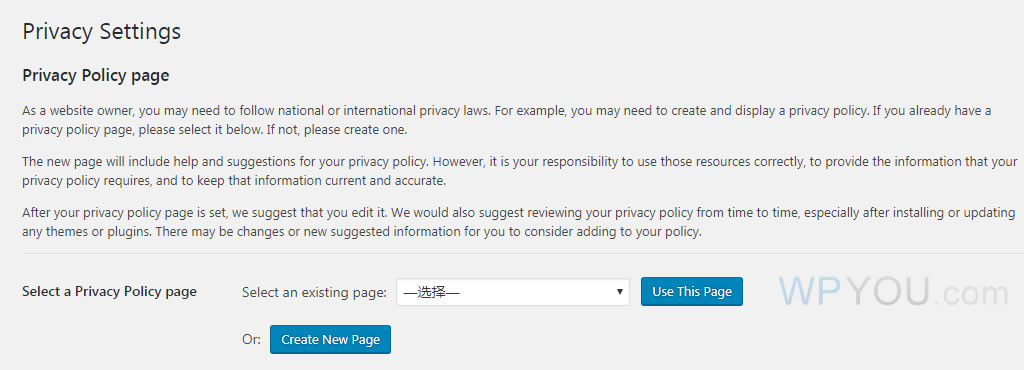Click the 'Or:' label
This screenshot has width=1024, height=370.
[x=251, y=340]
